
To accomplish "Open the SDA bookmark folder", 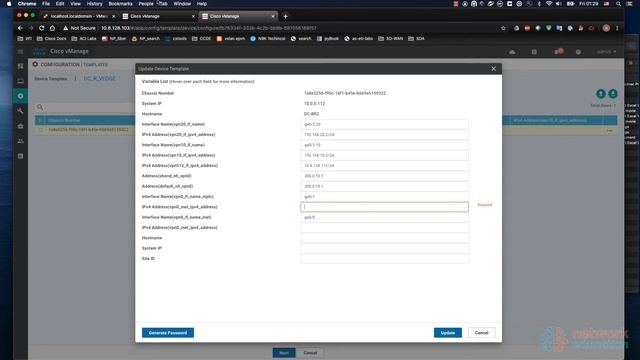I will click(416, 39).
